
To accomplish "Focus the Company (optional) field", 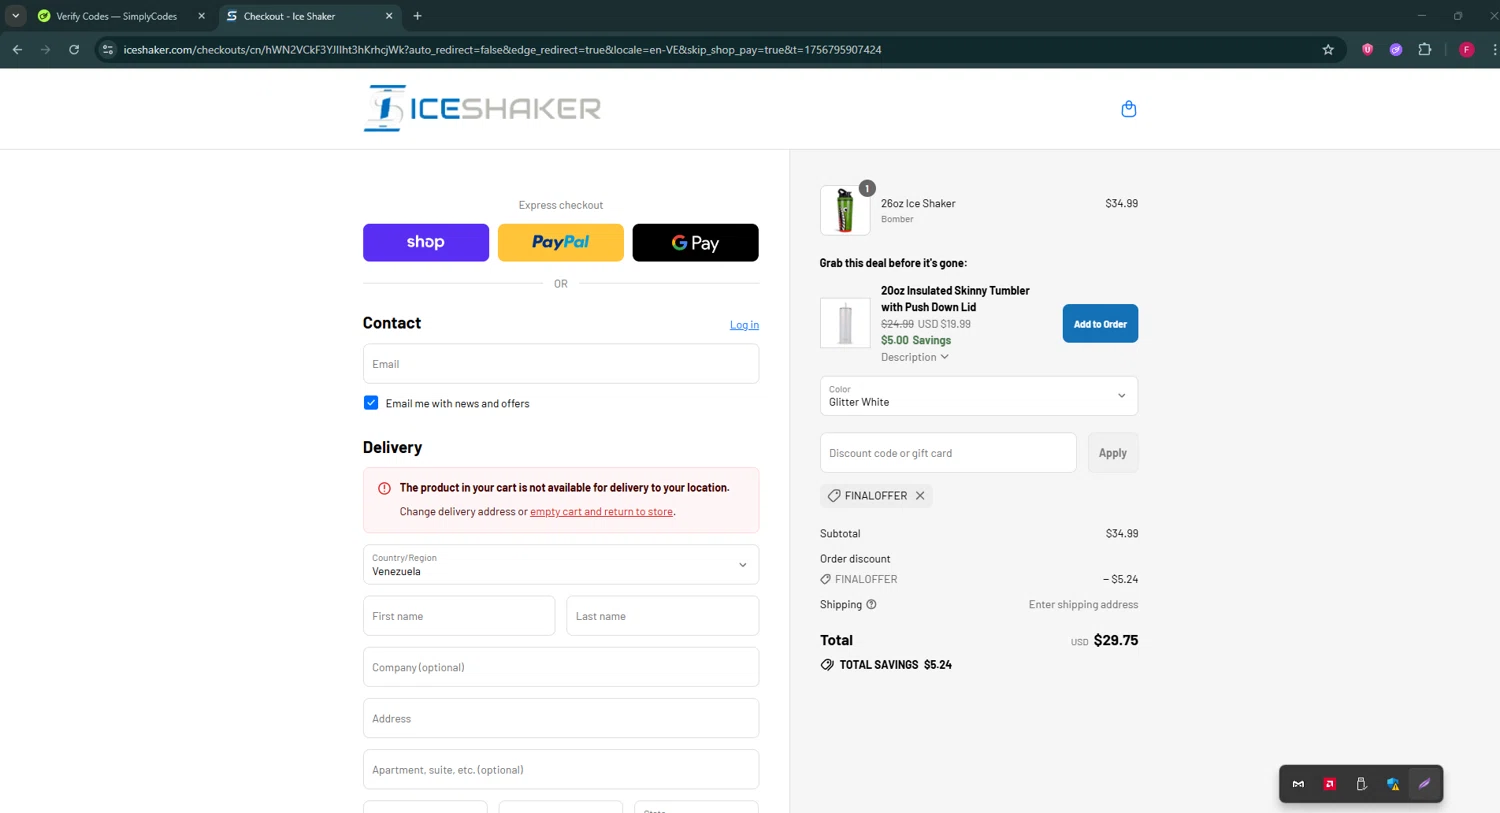I will (561, 667).
